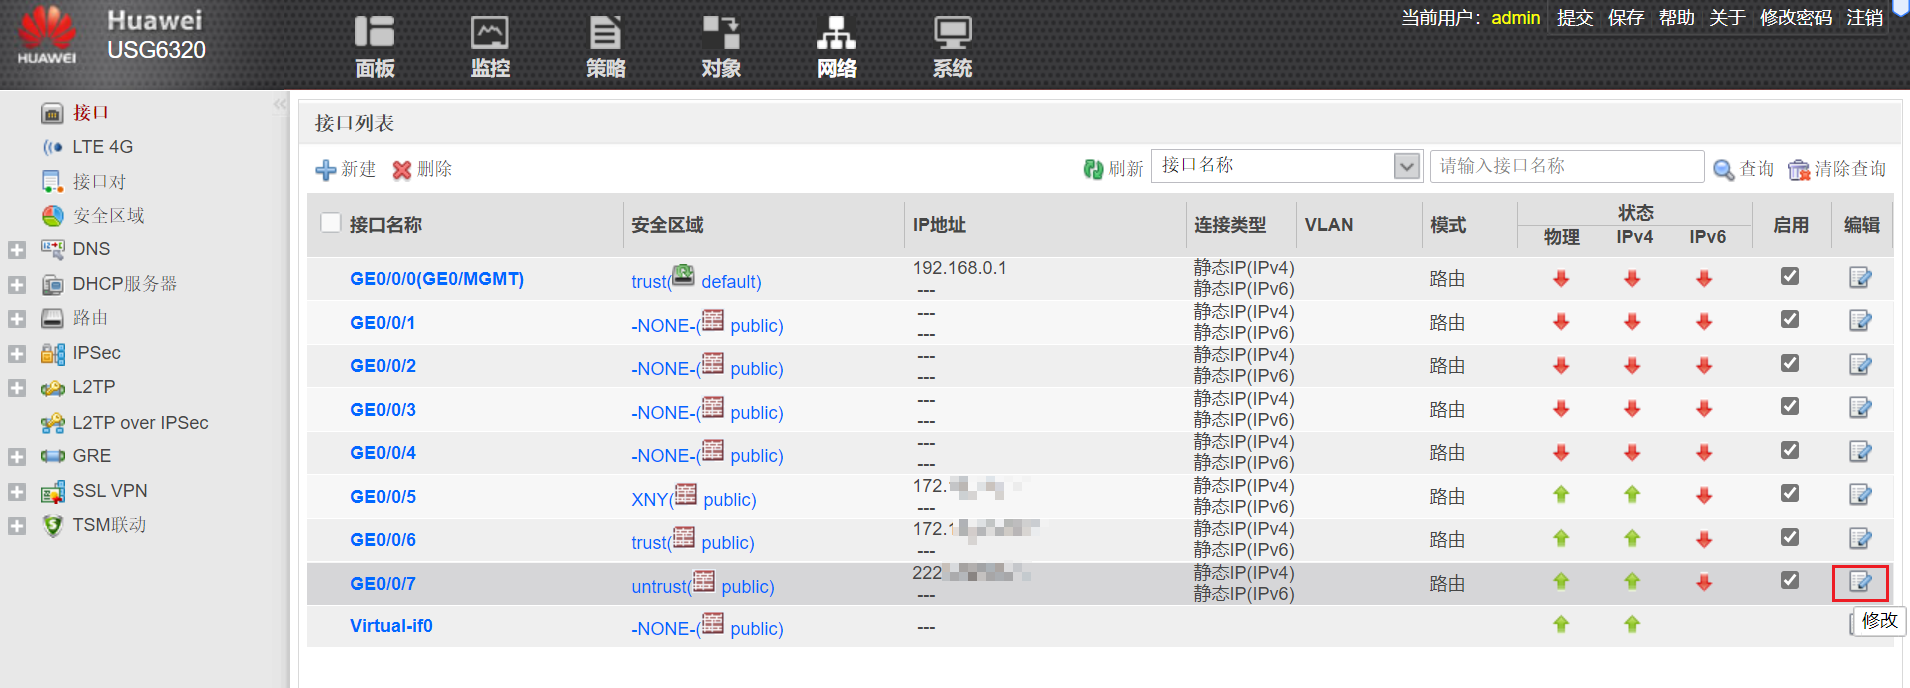The height and width of the screenshot is (688, 1910).
Task: Open the 监控 monitoring tab
Action: [490, 46]
